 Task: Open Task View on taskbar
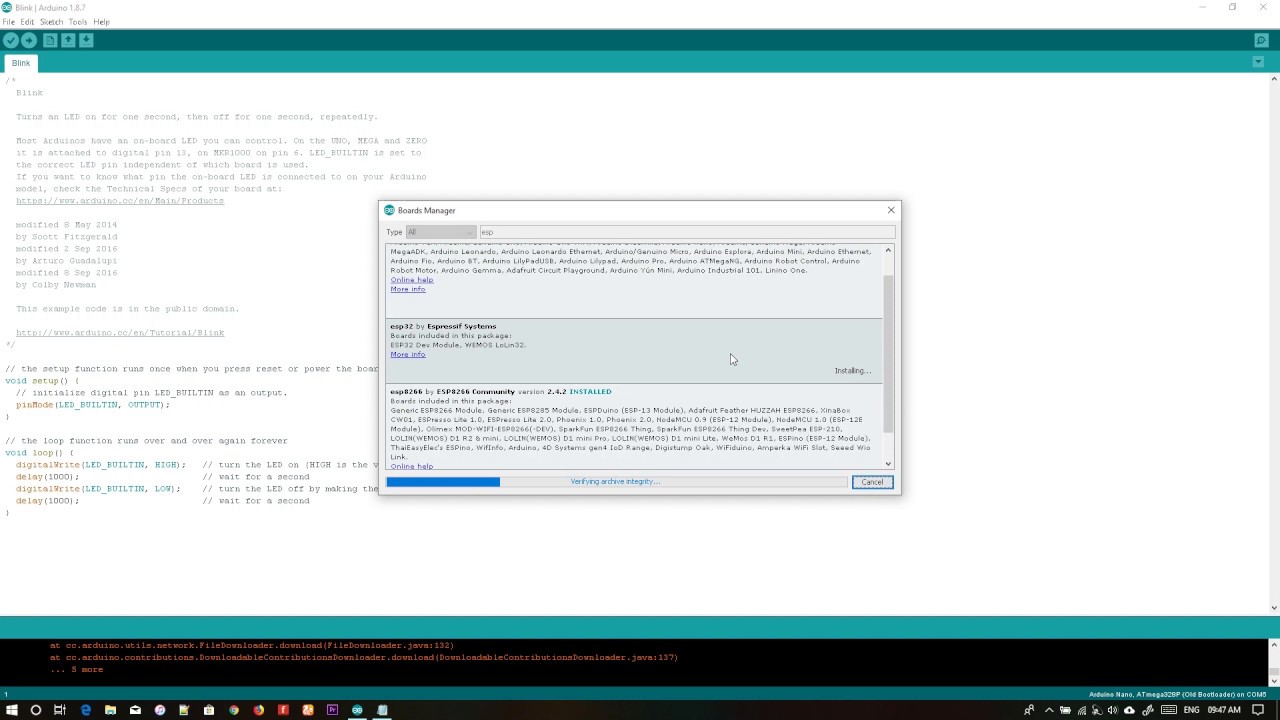[x=60, y=710]
